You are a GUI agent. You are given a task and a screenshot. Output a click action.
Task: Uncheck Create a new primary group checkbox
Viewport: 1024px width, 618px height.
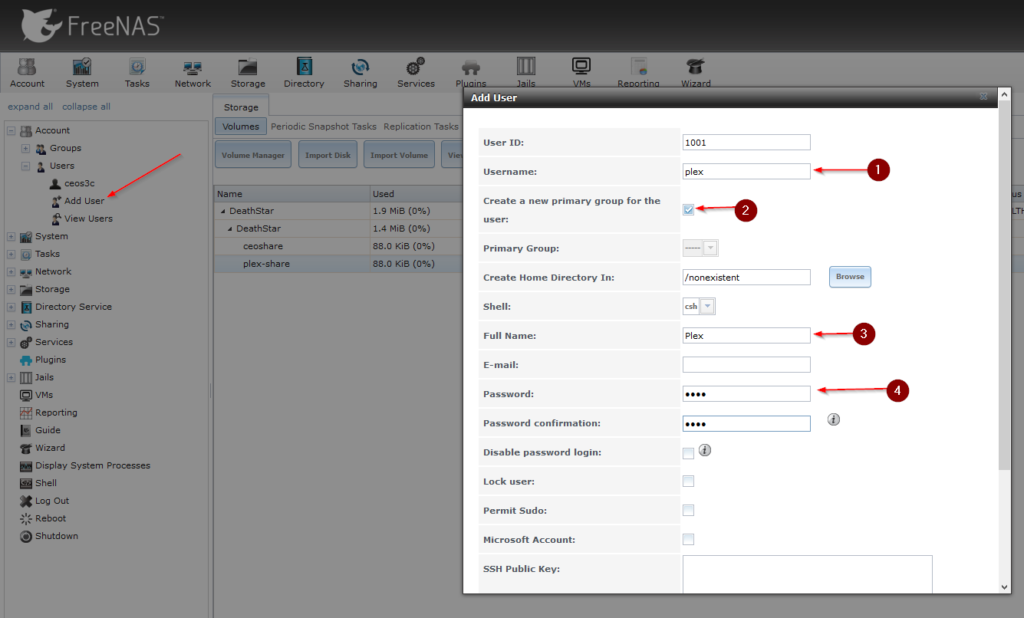pyautogui.click(x=688, y=210)
